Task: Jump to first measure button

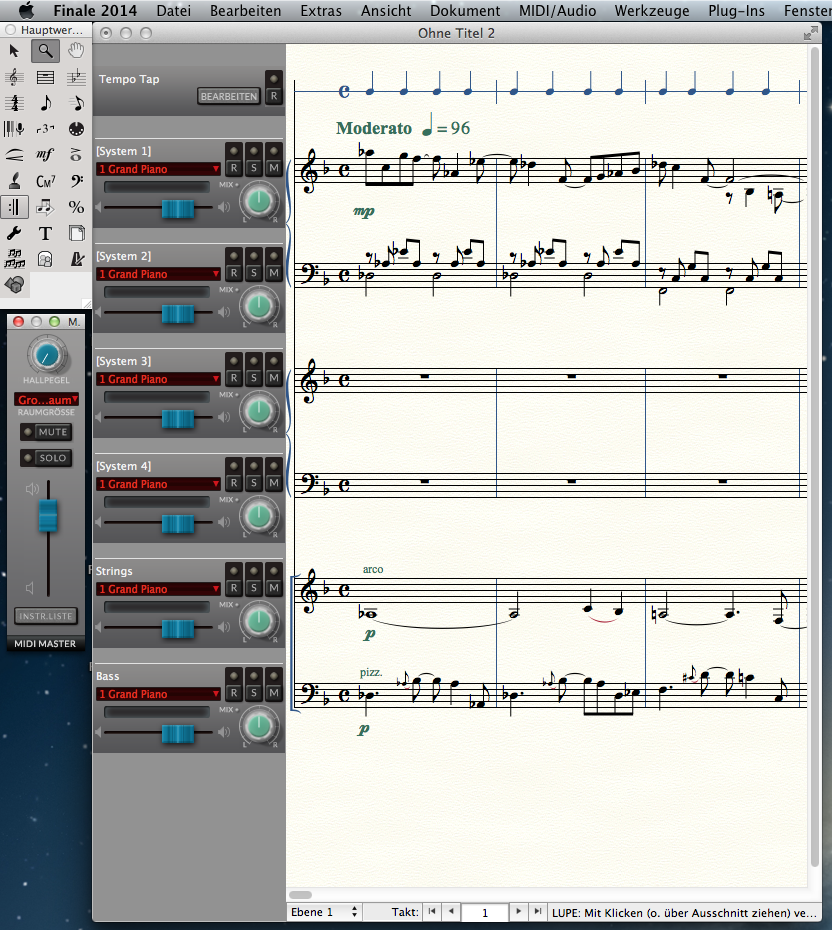Action: click(x=432, y=912)
